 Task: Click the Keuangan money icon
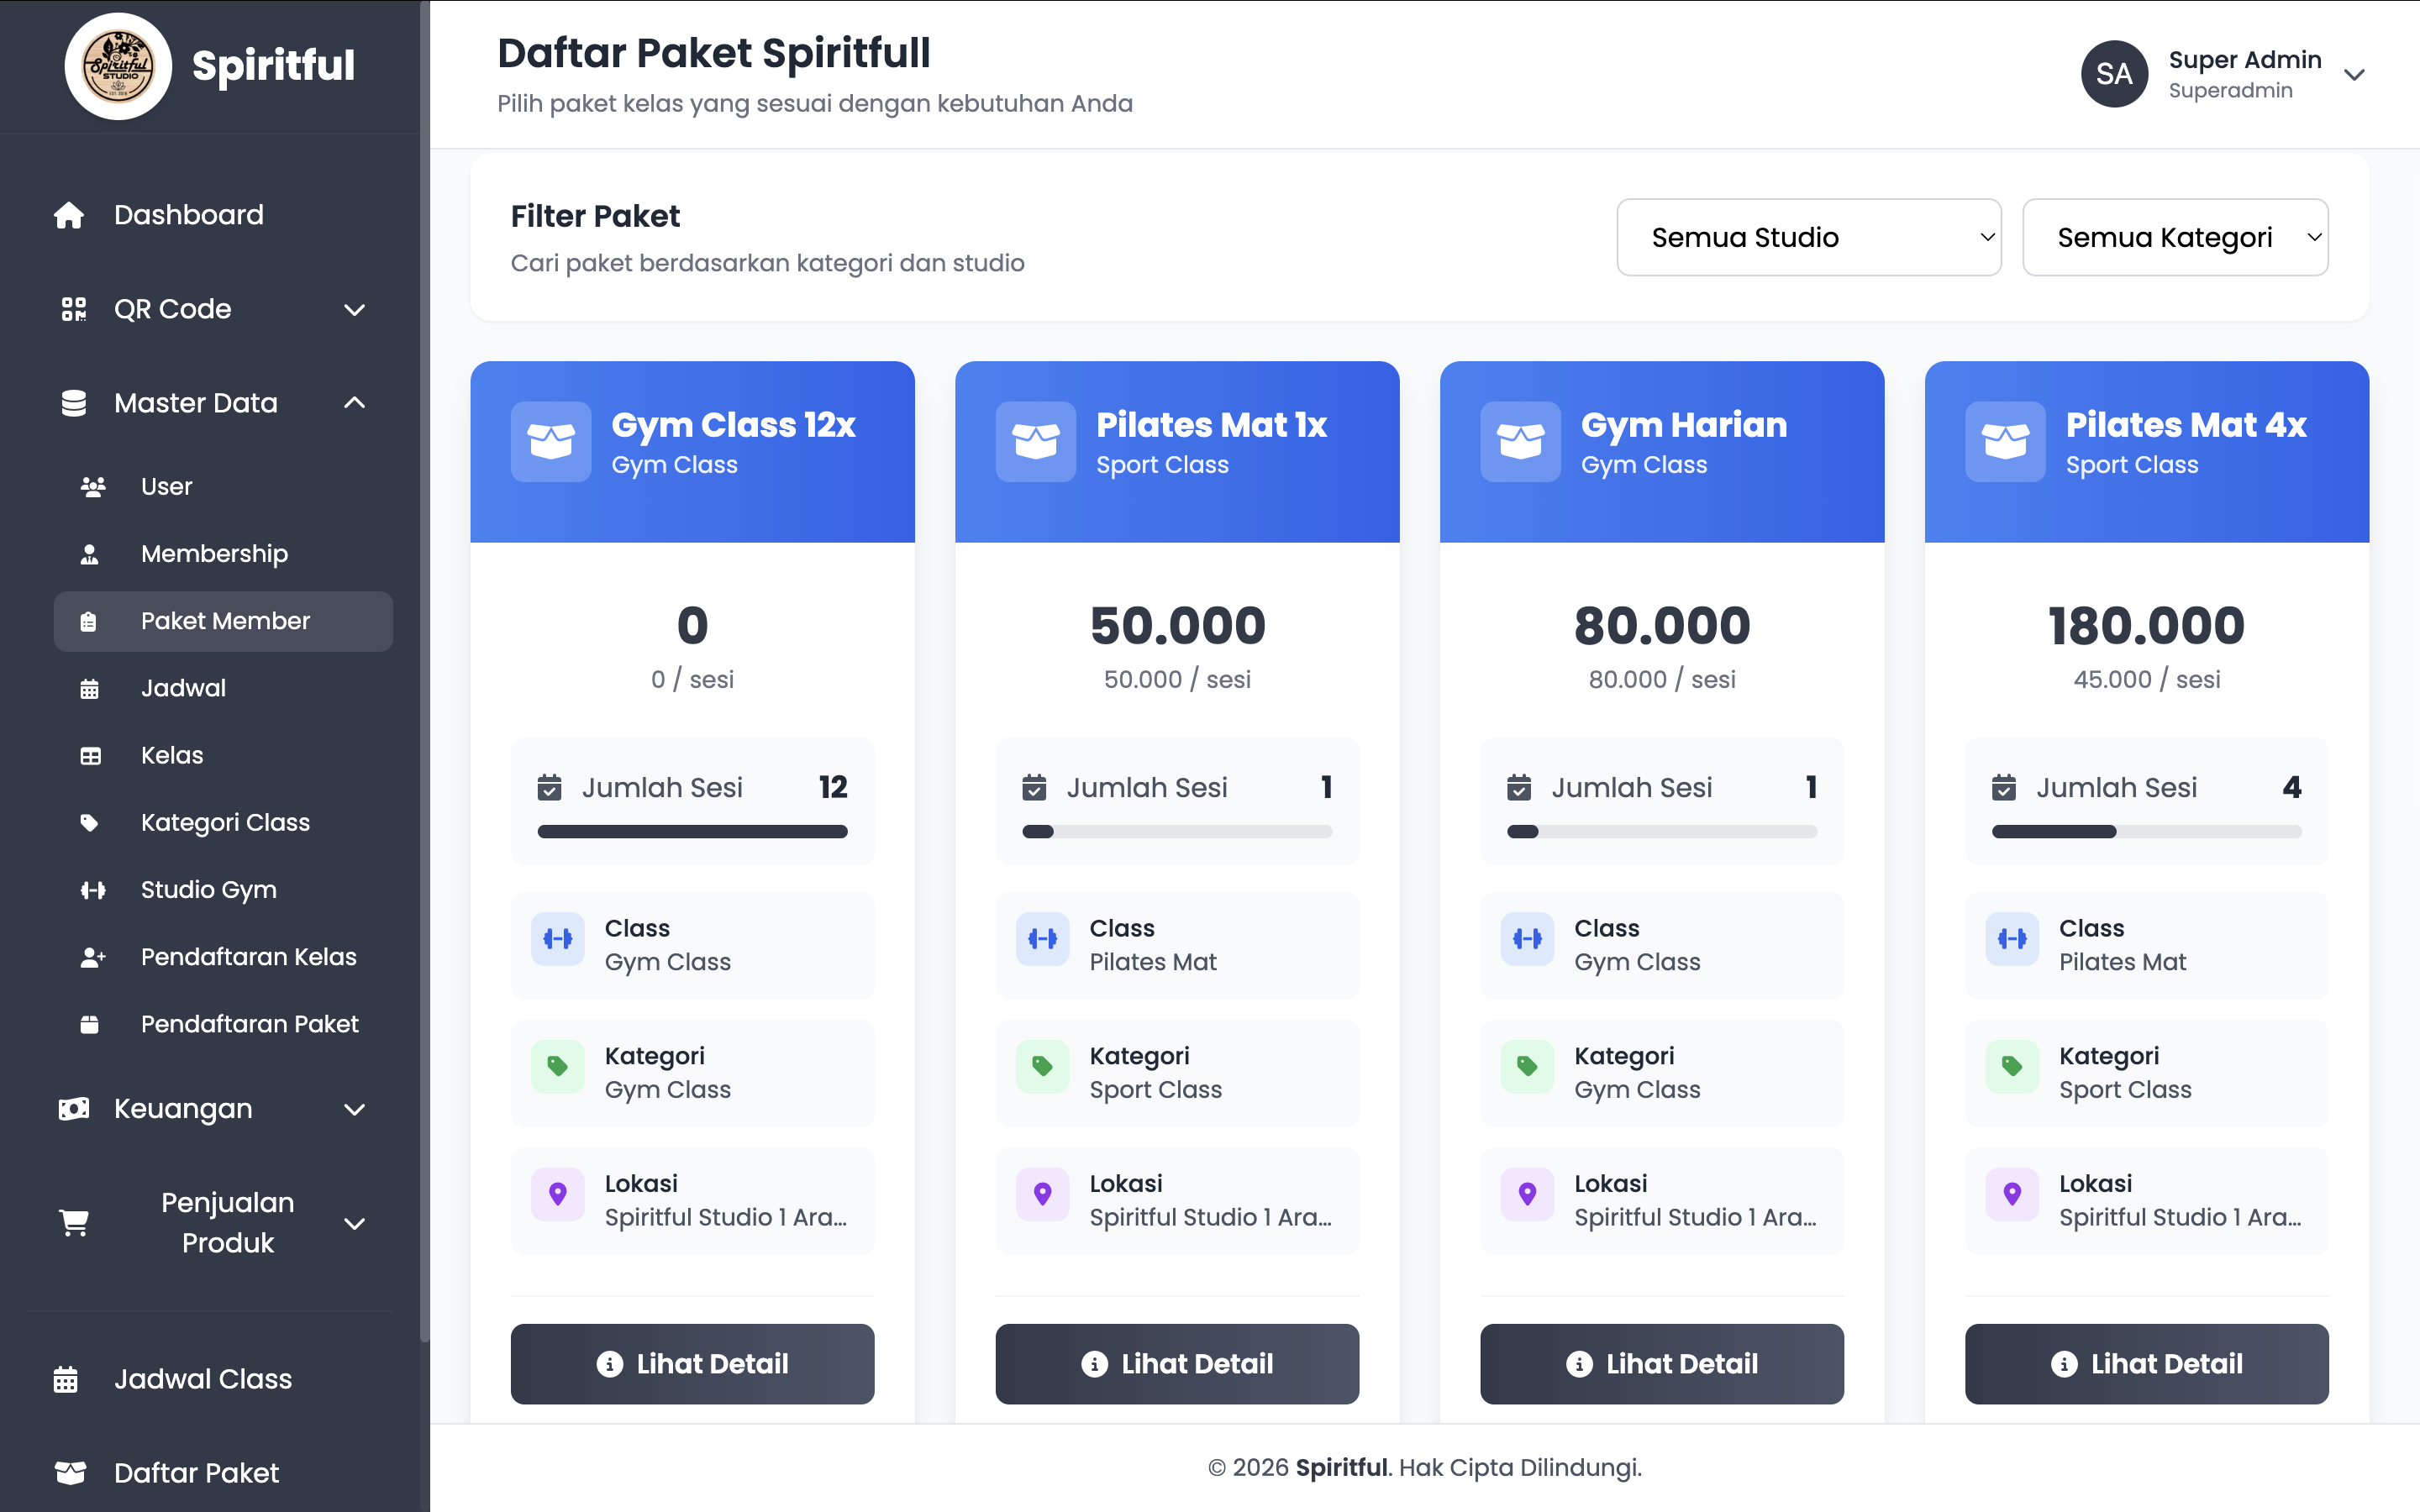click(x=73, y=1109)
